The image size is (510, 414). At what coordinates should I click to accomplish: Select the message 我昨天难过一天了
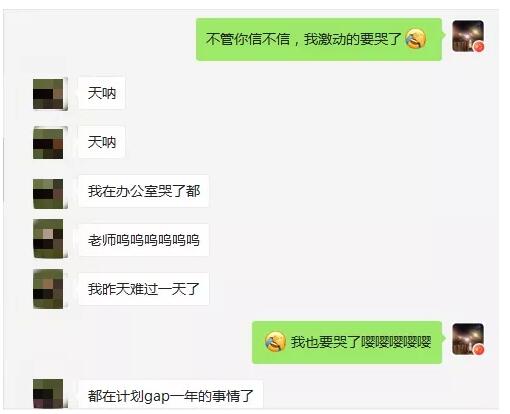[144, 289]
